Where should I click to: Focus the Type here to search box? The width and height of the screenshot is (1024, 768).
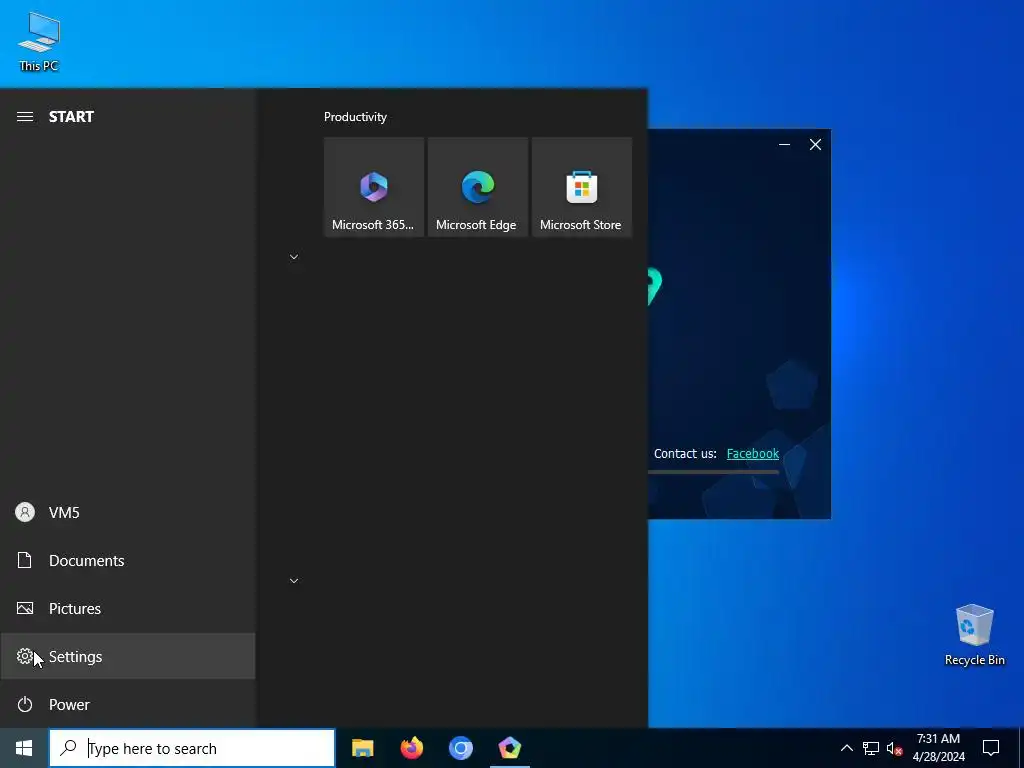[192, 748]
